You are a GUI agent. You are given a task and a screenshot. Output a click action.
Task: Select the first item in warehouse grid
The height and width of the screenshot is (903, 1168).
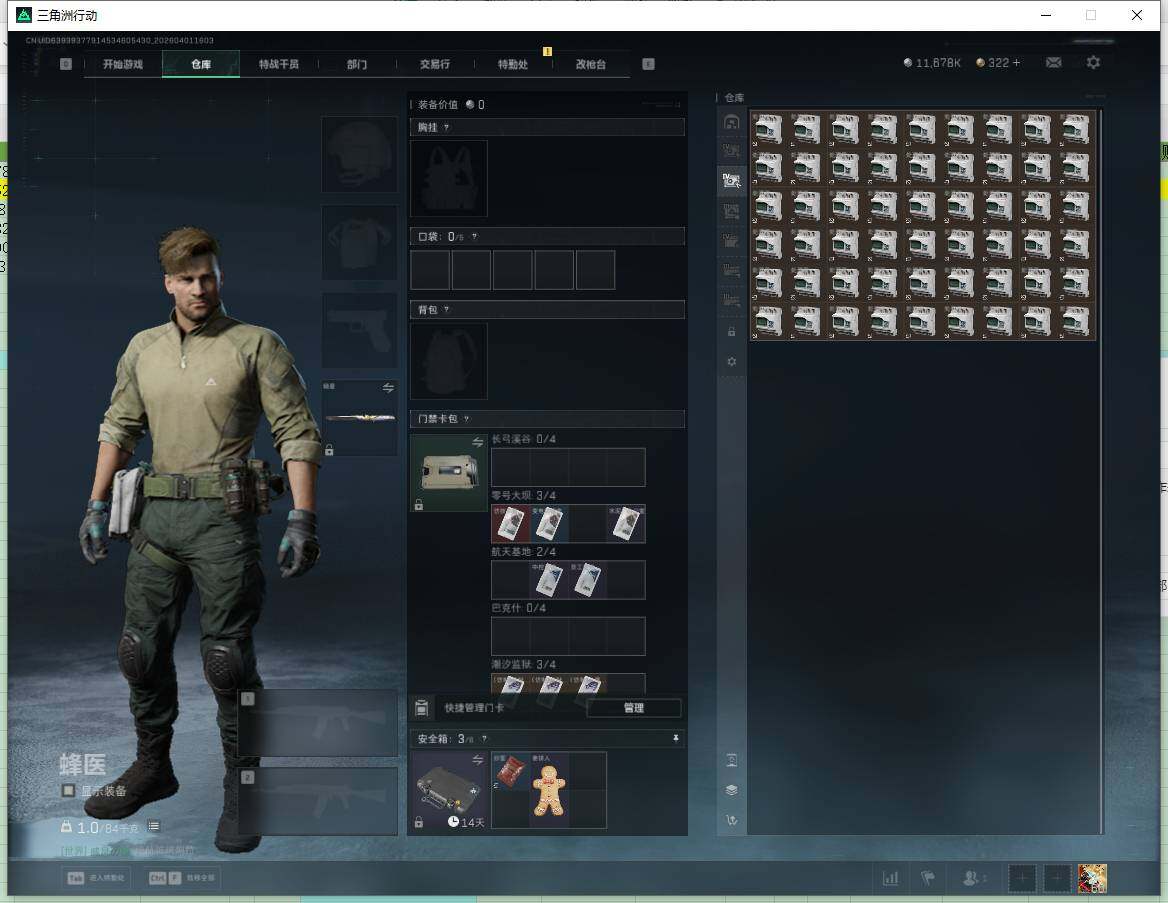click(x=769, y=130)
